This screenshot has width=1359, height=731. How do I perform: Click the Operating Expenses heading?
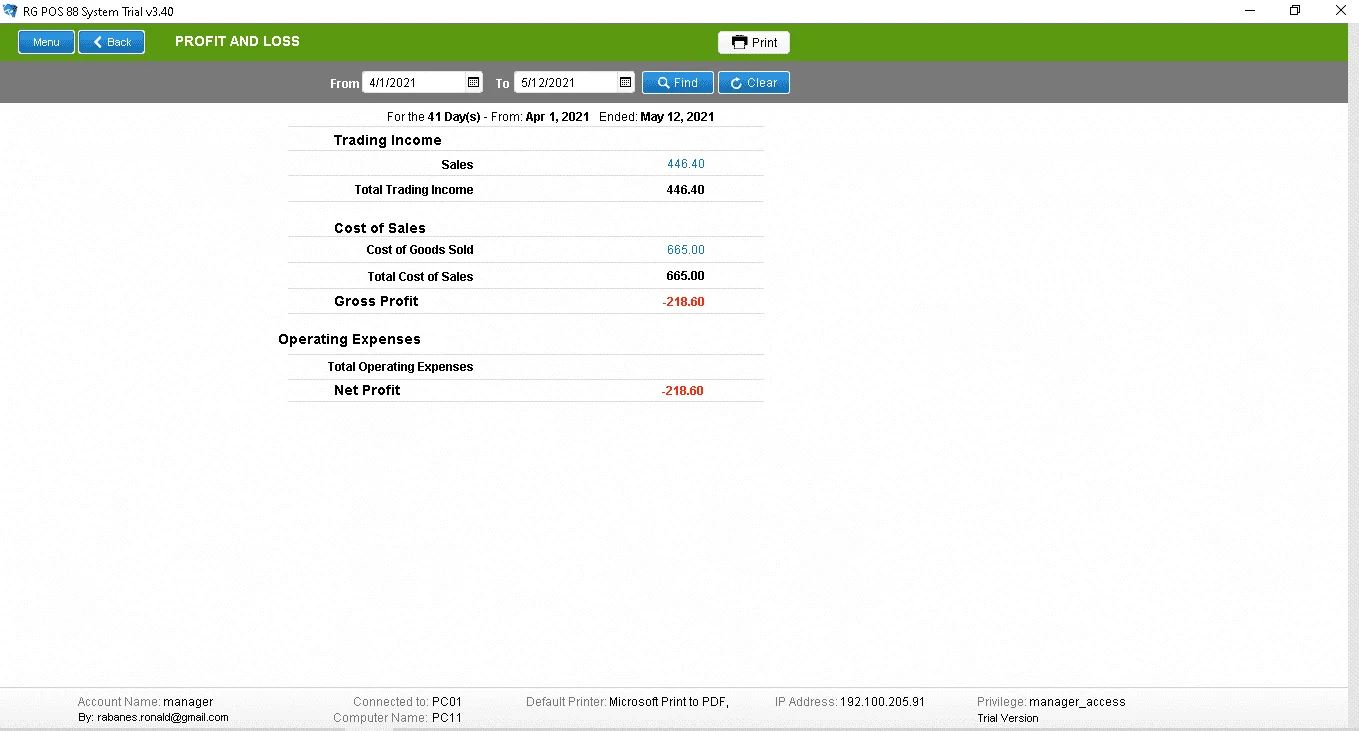[x=349, y=339]
